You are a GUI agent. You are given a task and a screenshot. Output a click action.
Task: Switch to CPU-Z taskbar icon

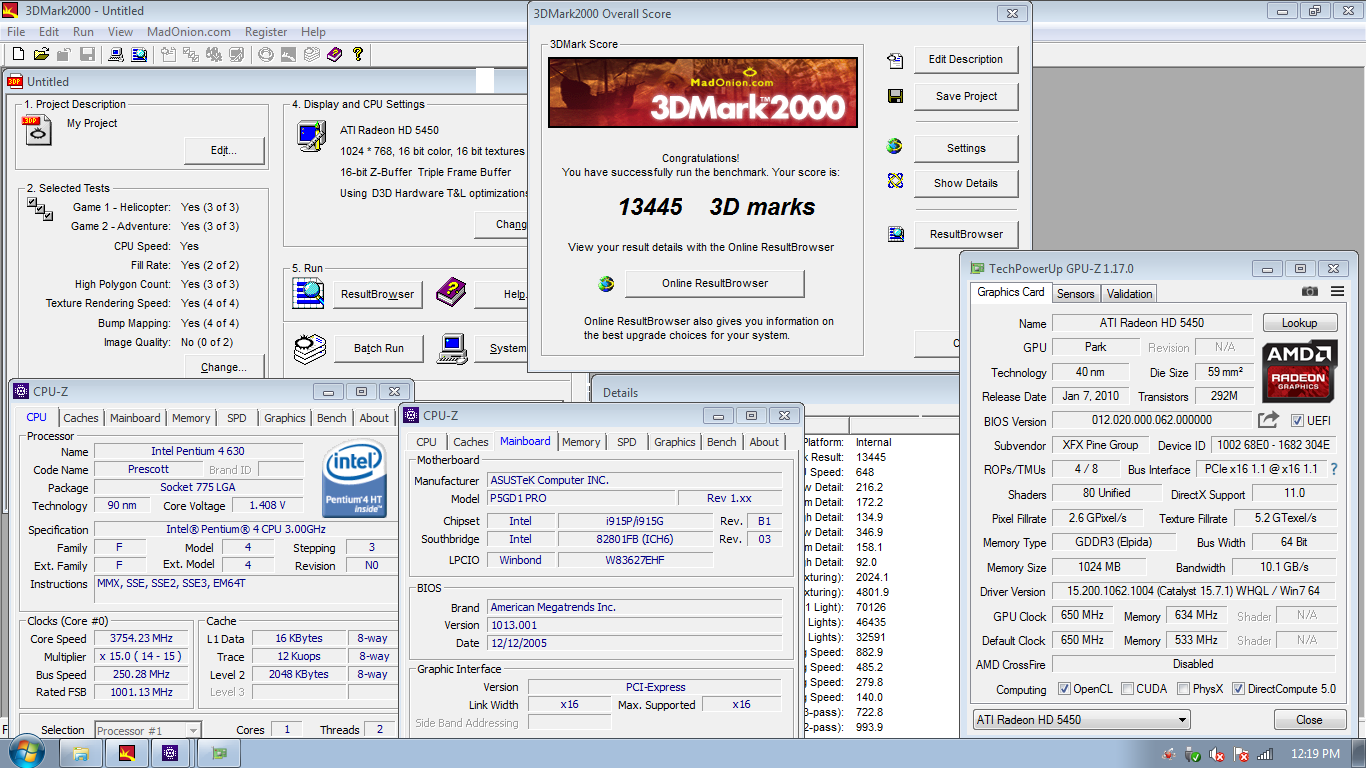pyautogui.click(x=173, y=753)
